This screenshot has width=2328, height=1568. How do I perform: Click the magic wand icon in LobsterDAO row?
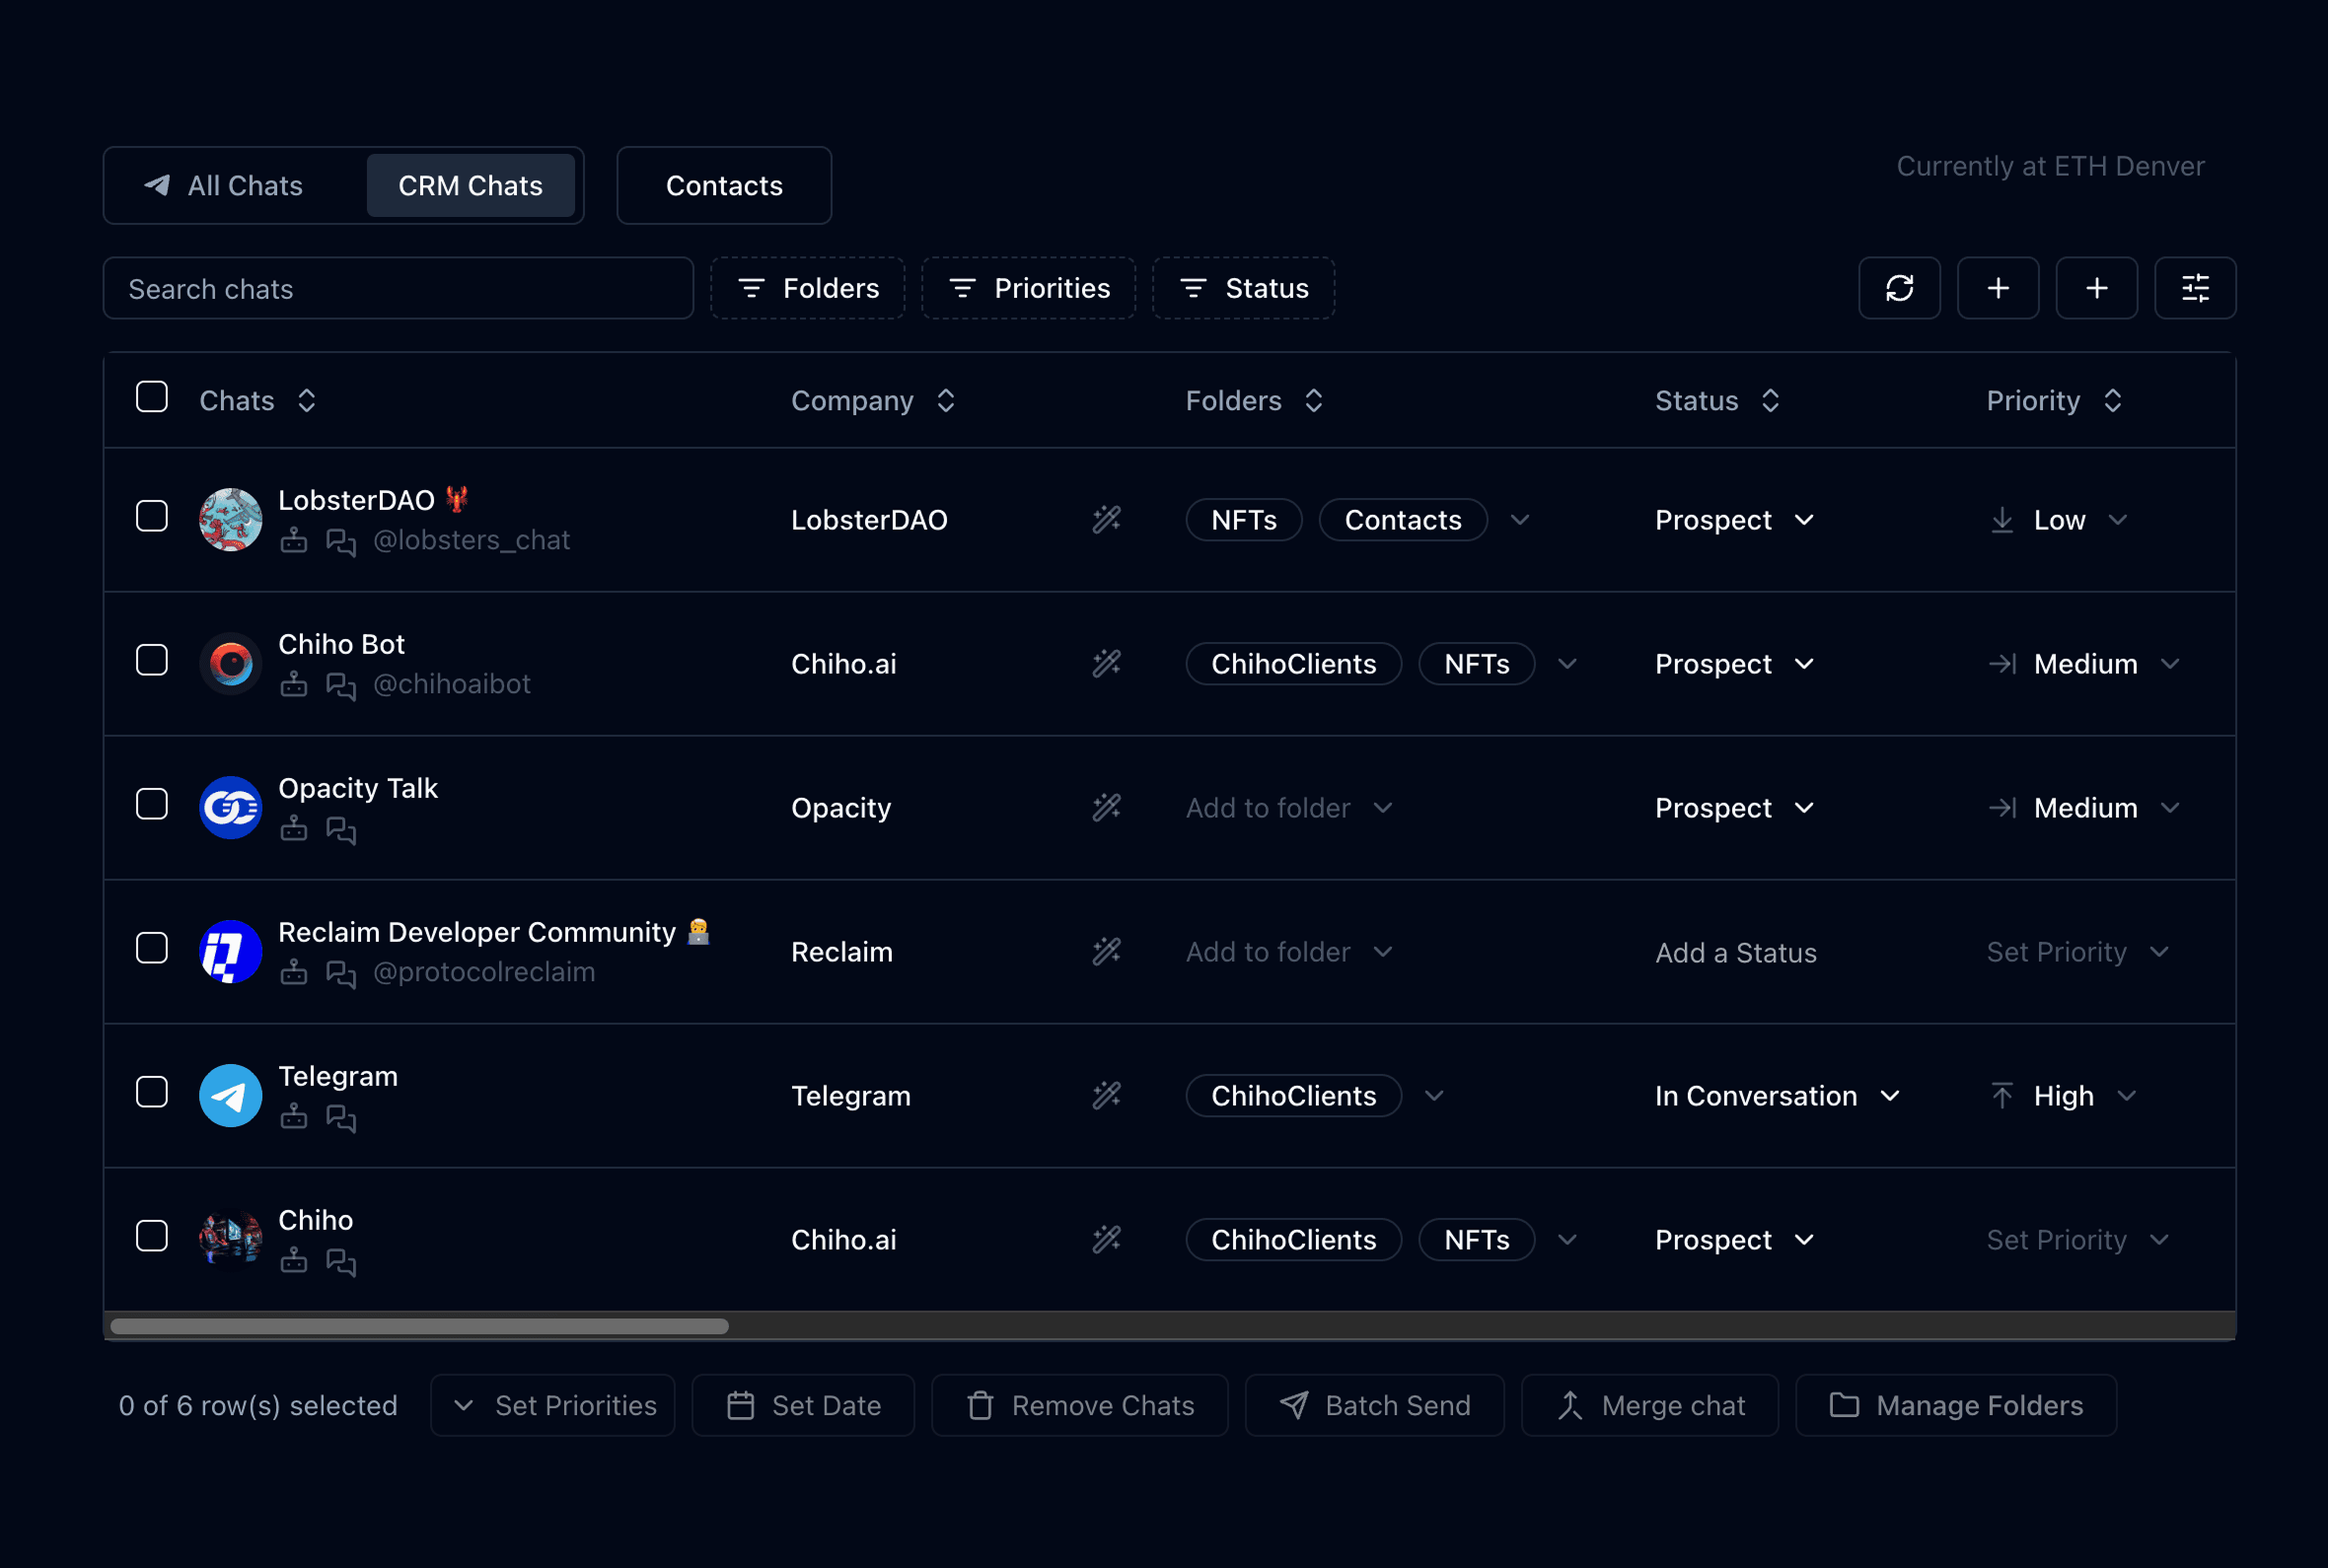pos(1106,519)
